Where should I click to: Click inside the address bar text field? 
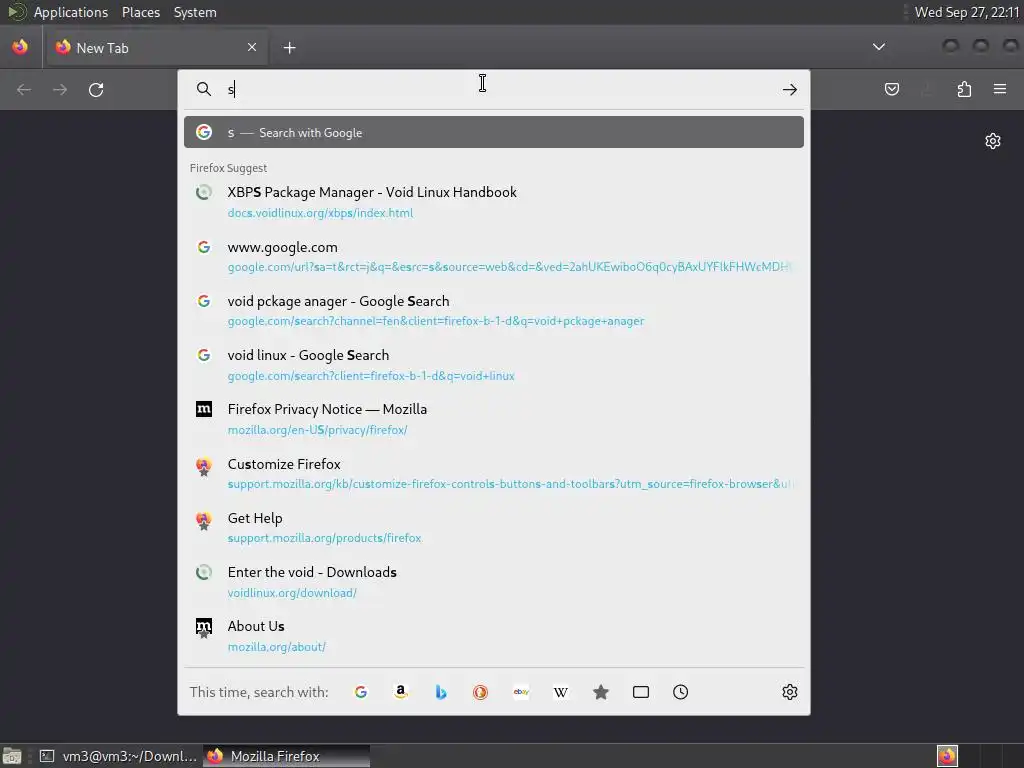tap(500, 89)
